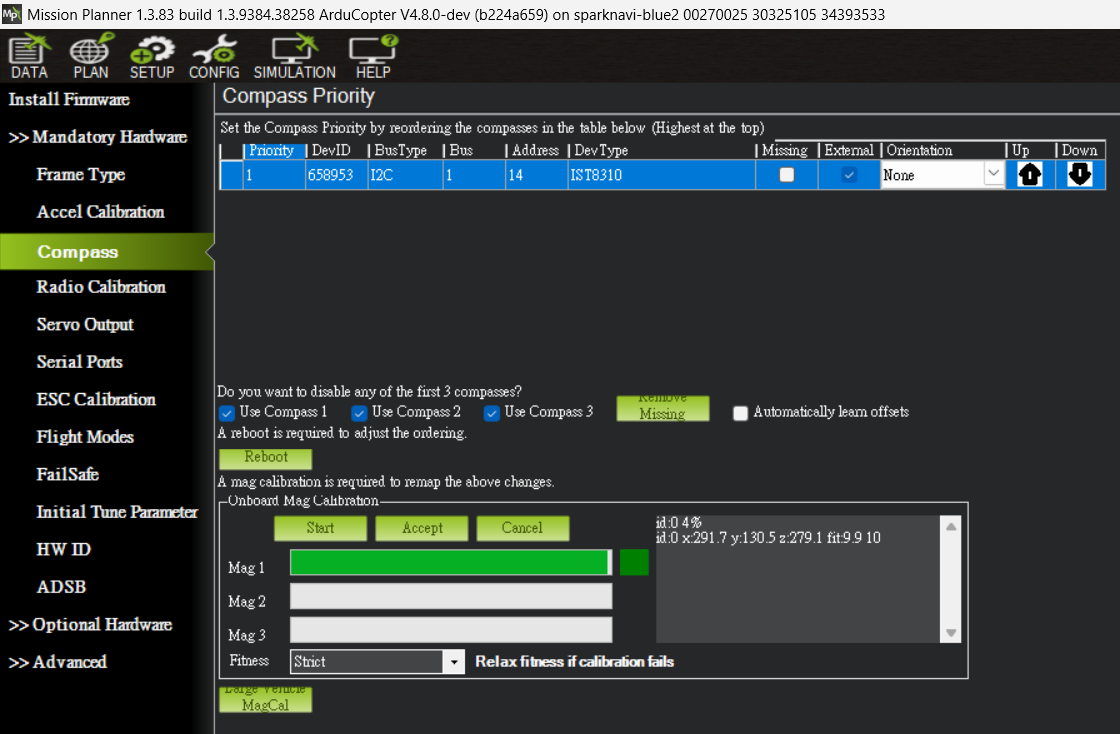Toggle Missing checkbox for IST8310 compass
This screenshot has width=1120, height=734.
[x=786, y=175]
